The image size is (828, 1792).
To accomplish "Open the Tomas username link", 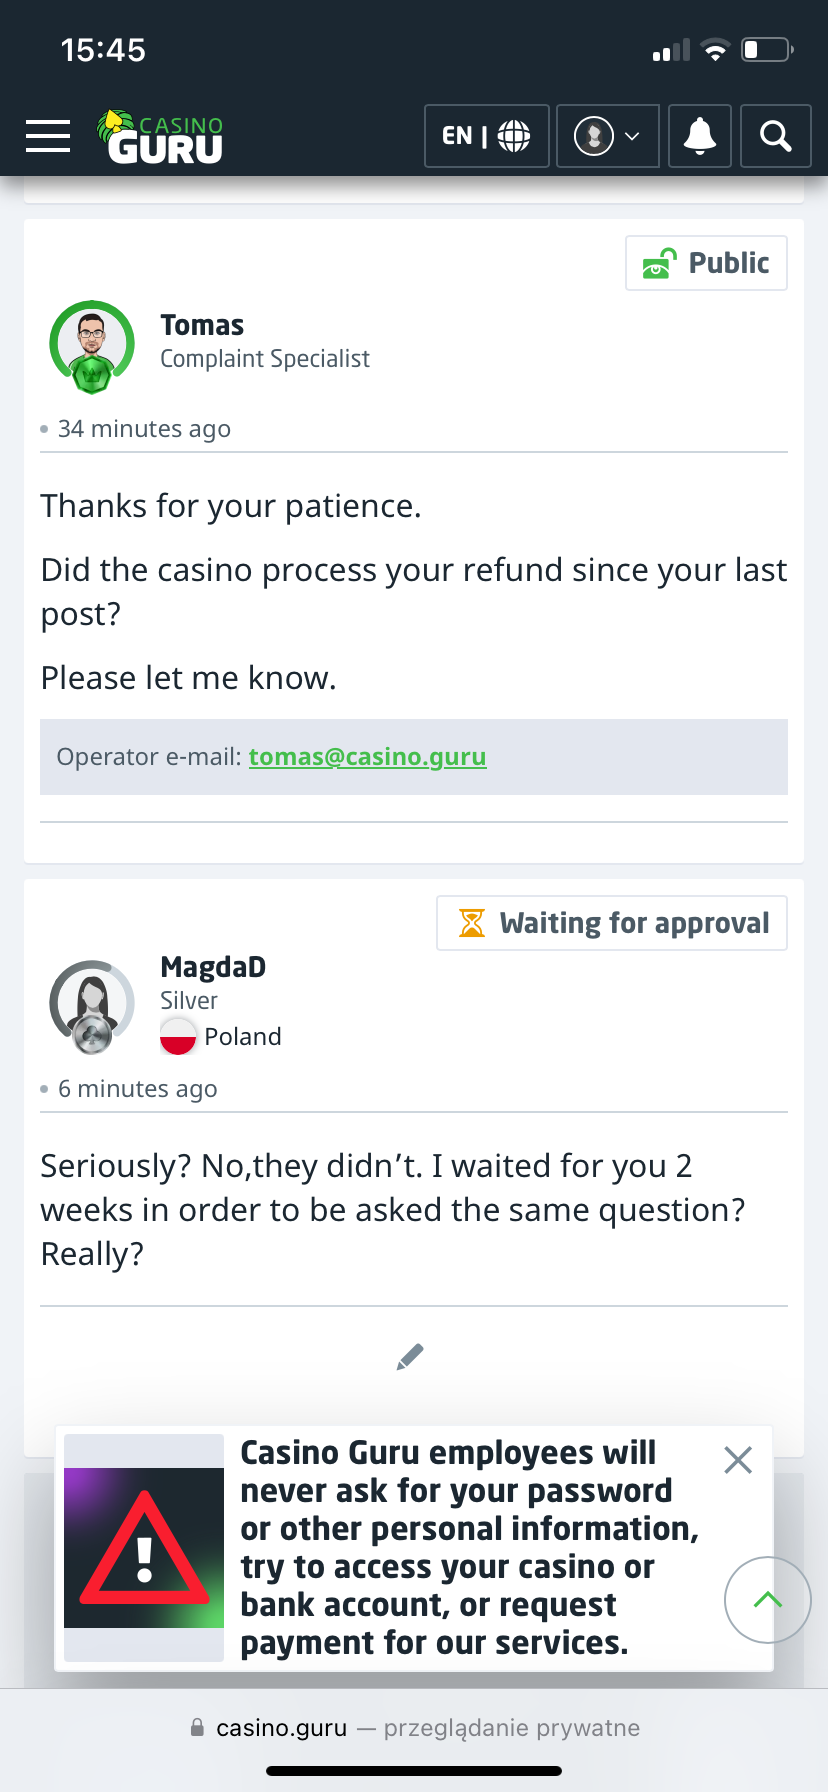I will click(202, 325).
